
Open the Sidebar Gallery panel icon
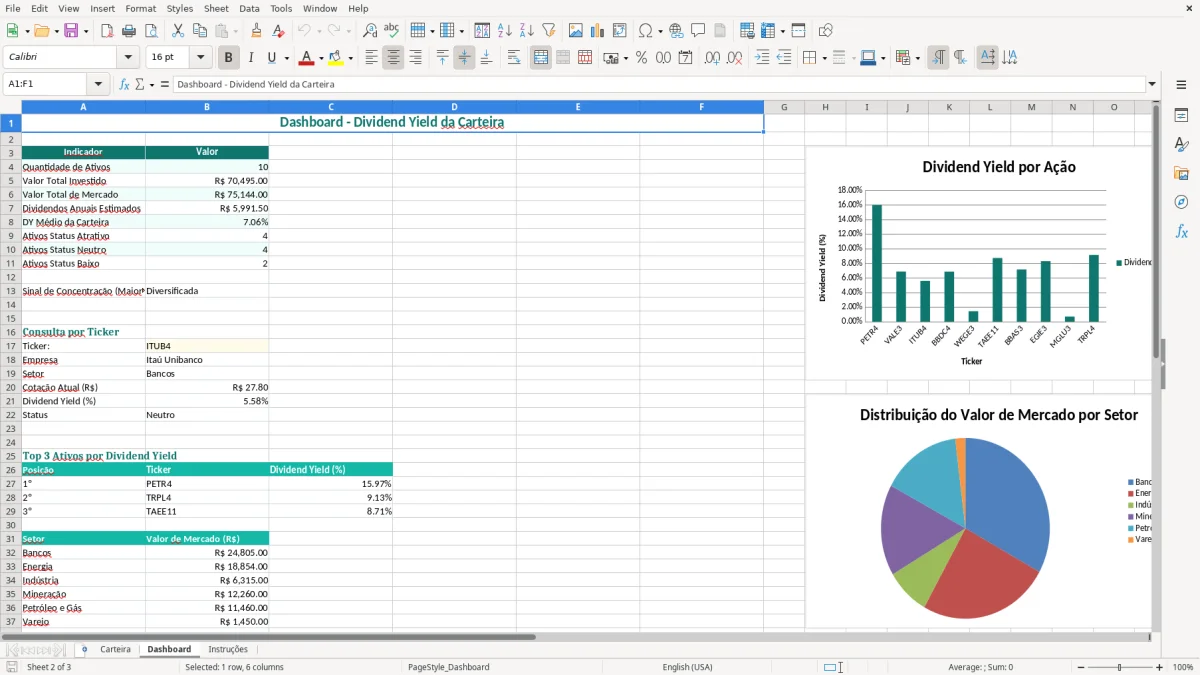tap(1181, 173)
